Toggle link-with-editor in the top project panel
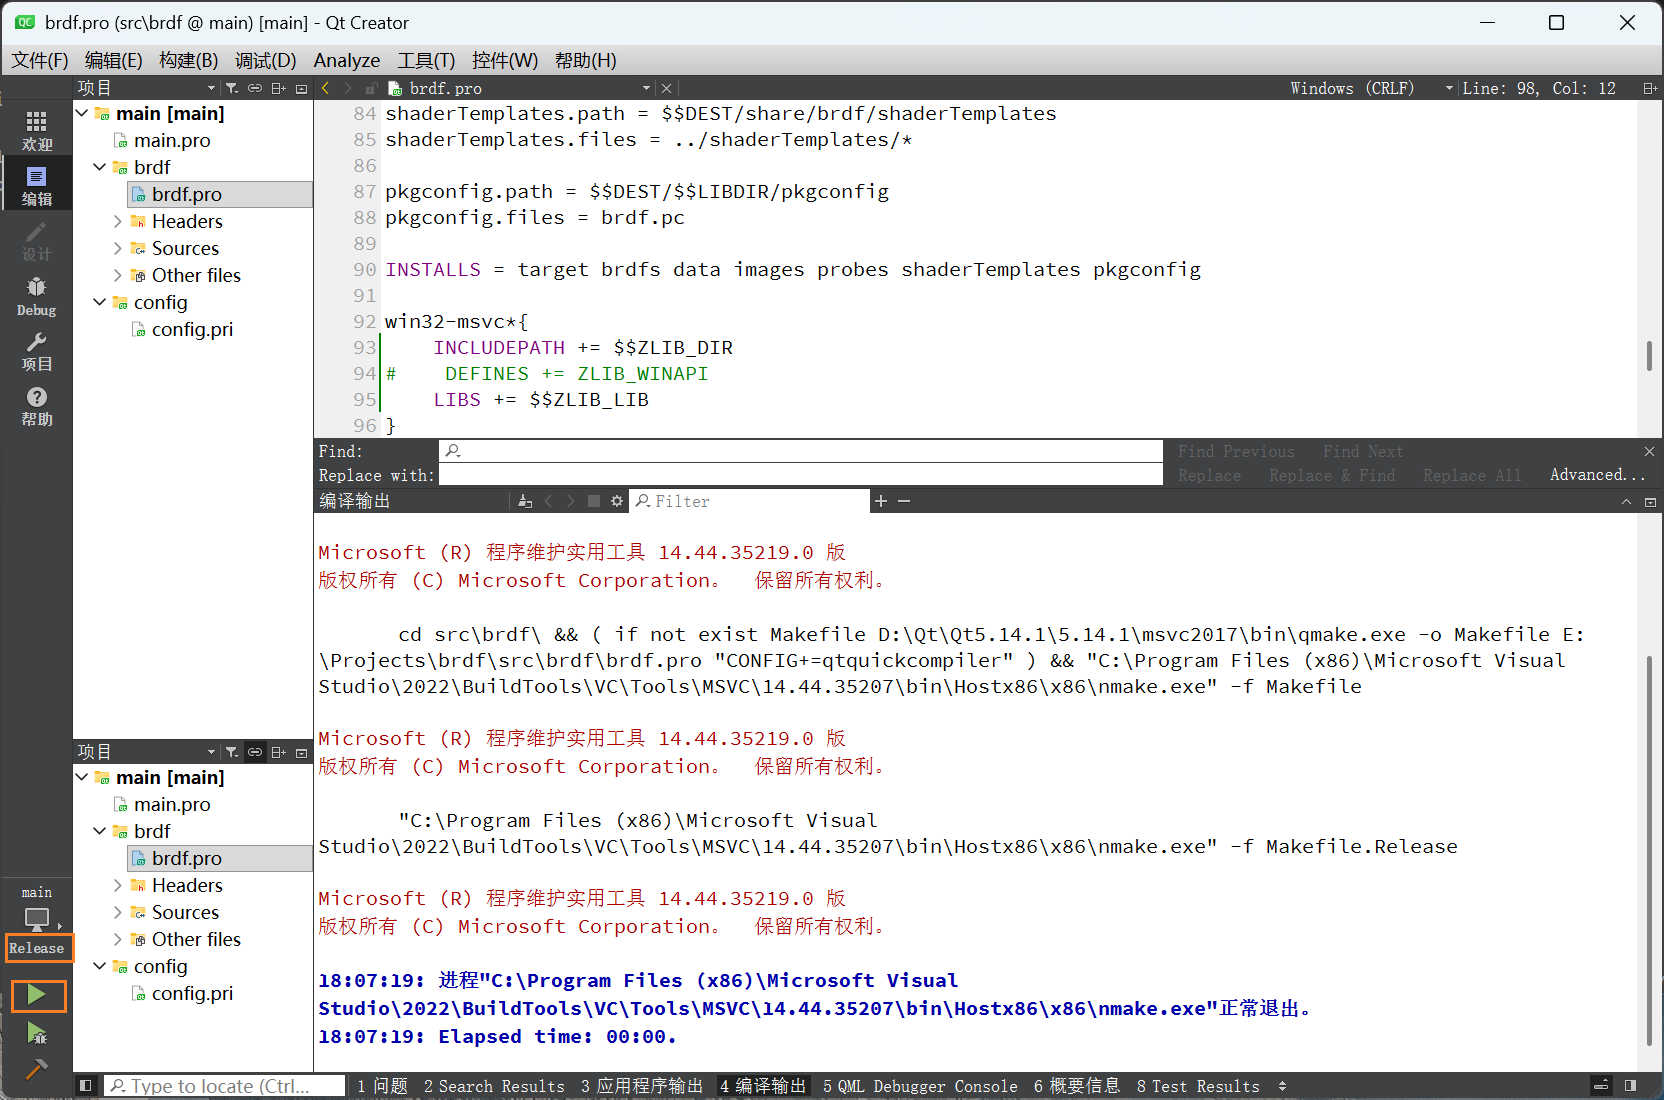The image size is (1664, 1100). pos(255,88)
